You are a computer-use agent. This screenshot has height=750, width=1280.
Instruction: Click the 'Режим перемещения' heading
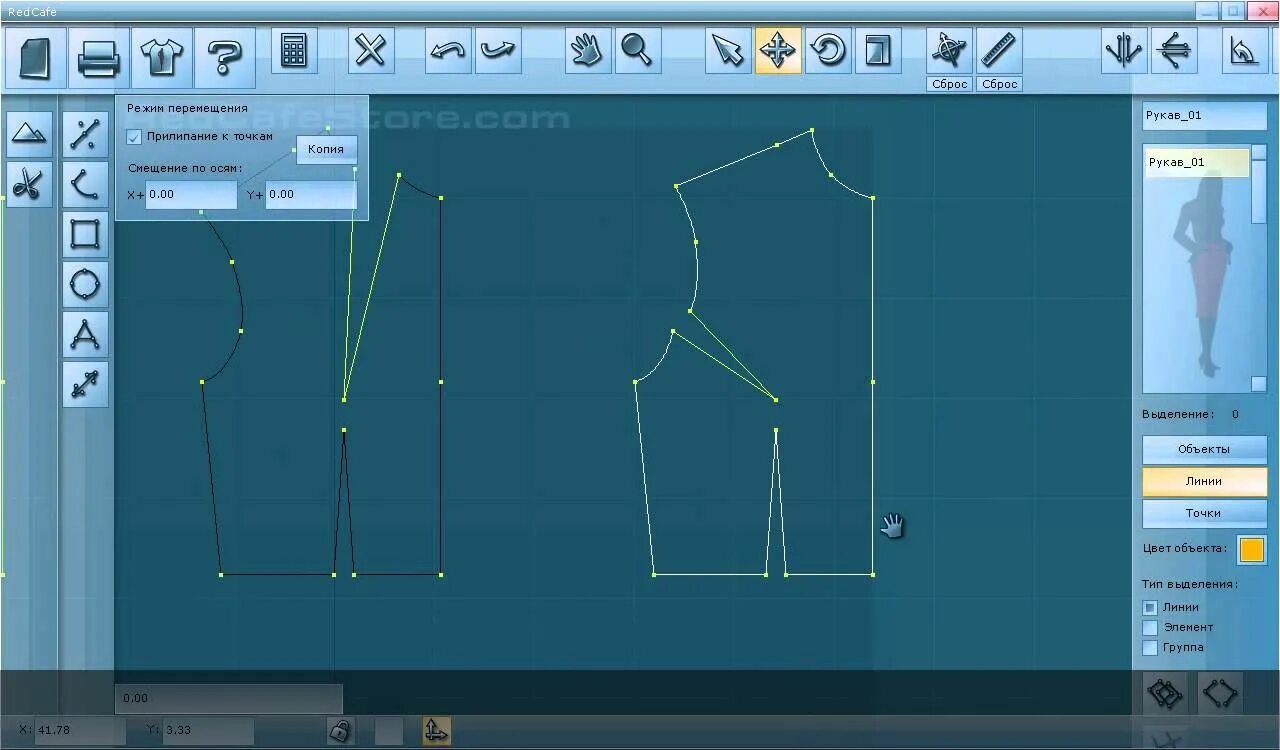187,108
